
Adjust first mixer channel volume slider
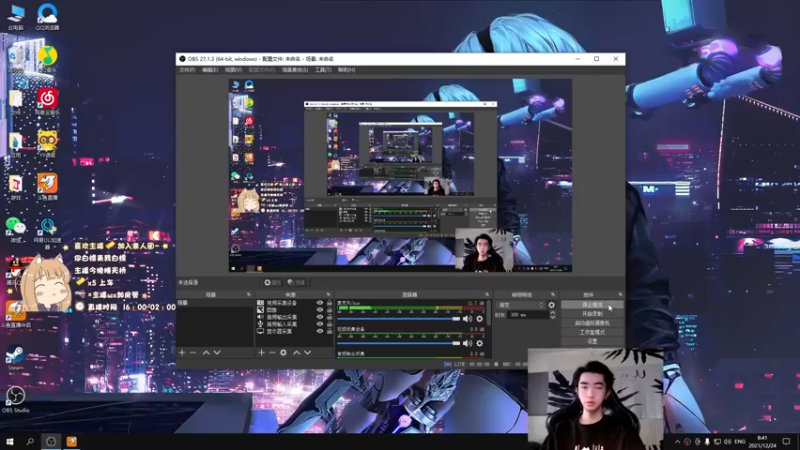(x=398, y=319)
